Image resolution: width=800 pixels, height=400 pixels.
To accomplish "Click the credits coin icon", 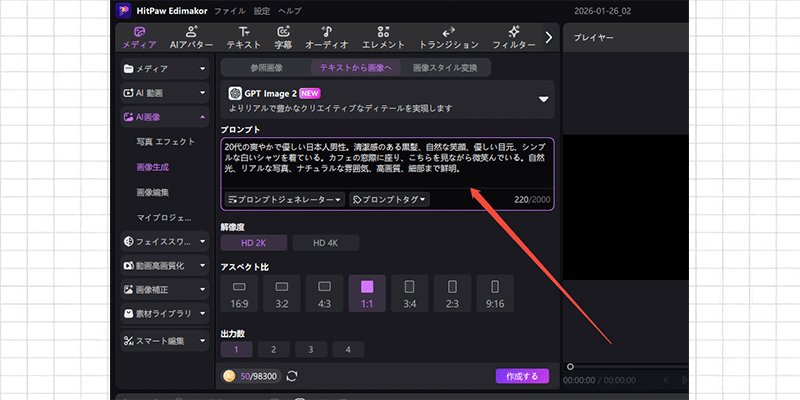I will tap(230, 377).
